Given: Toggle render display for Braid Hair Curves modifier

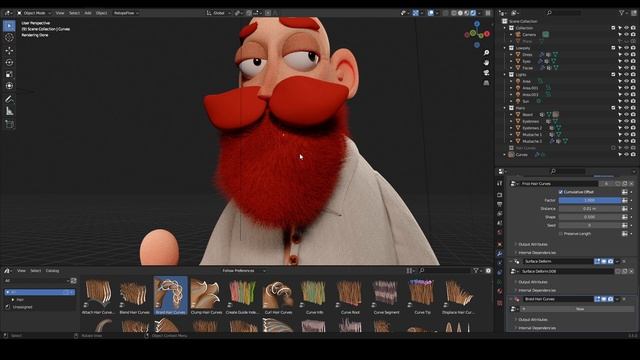Looking at the screenshot, I should click(611, 299).
